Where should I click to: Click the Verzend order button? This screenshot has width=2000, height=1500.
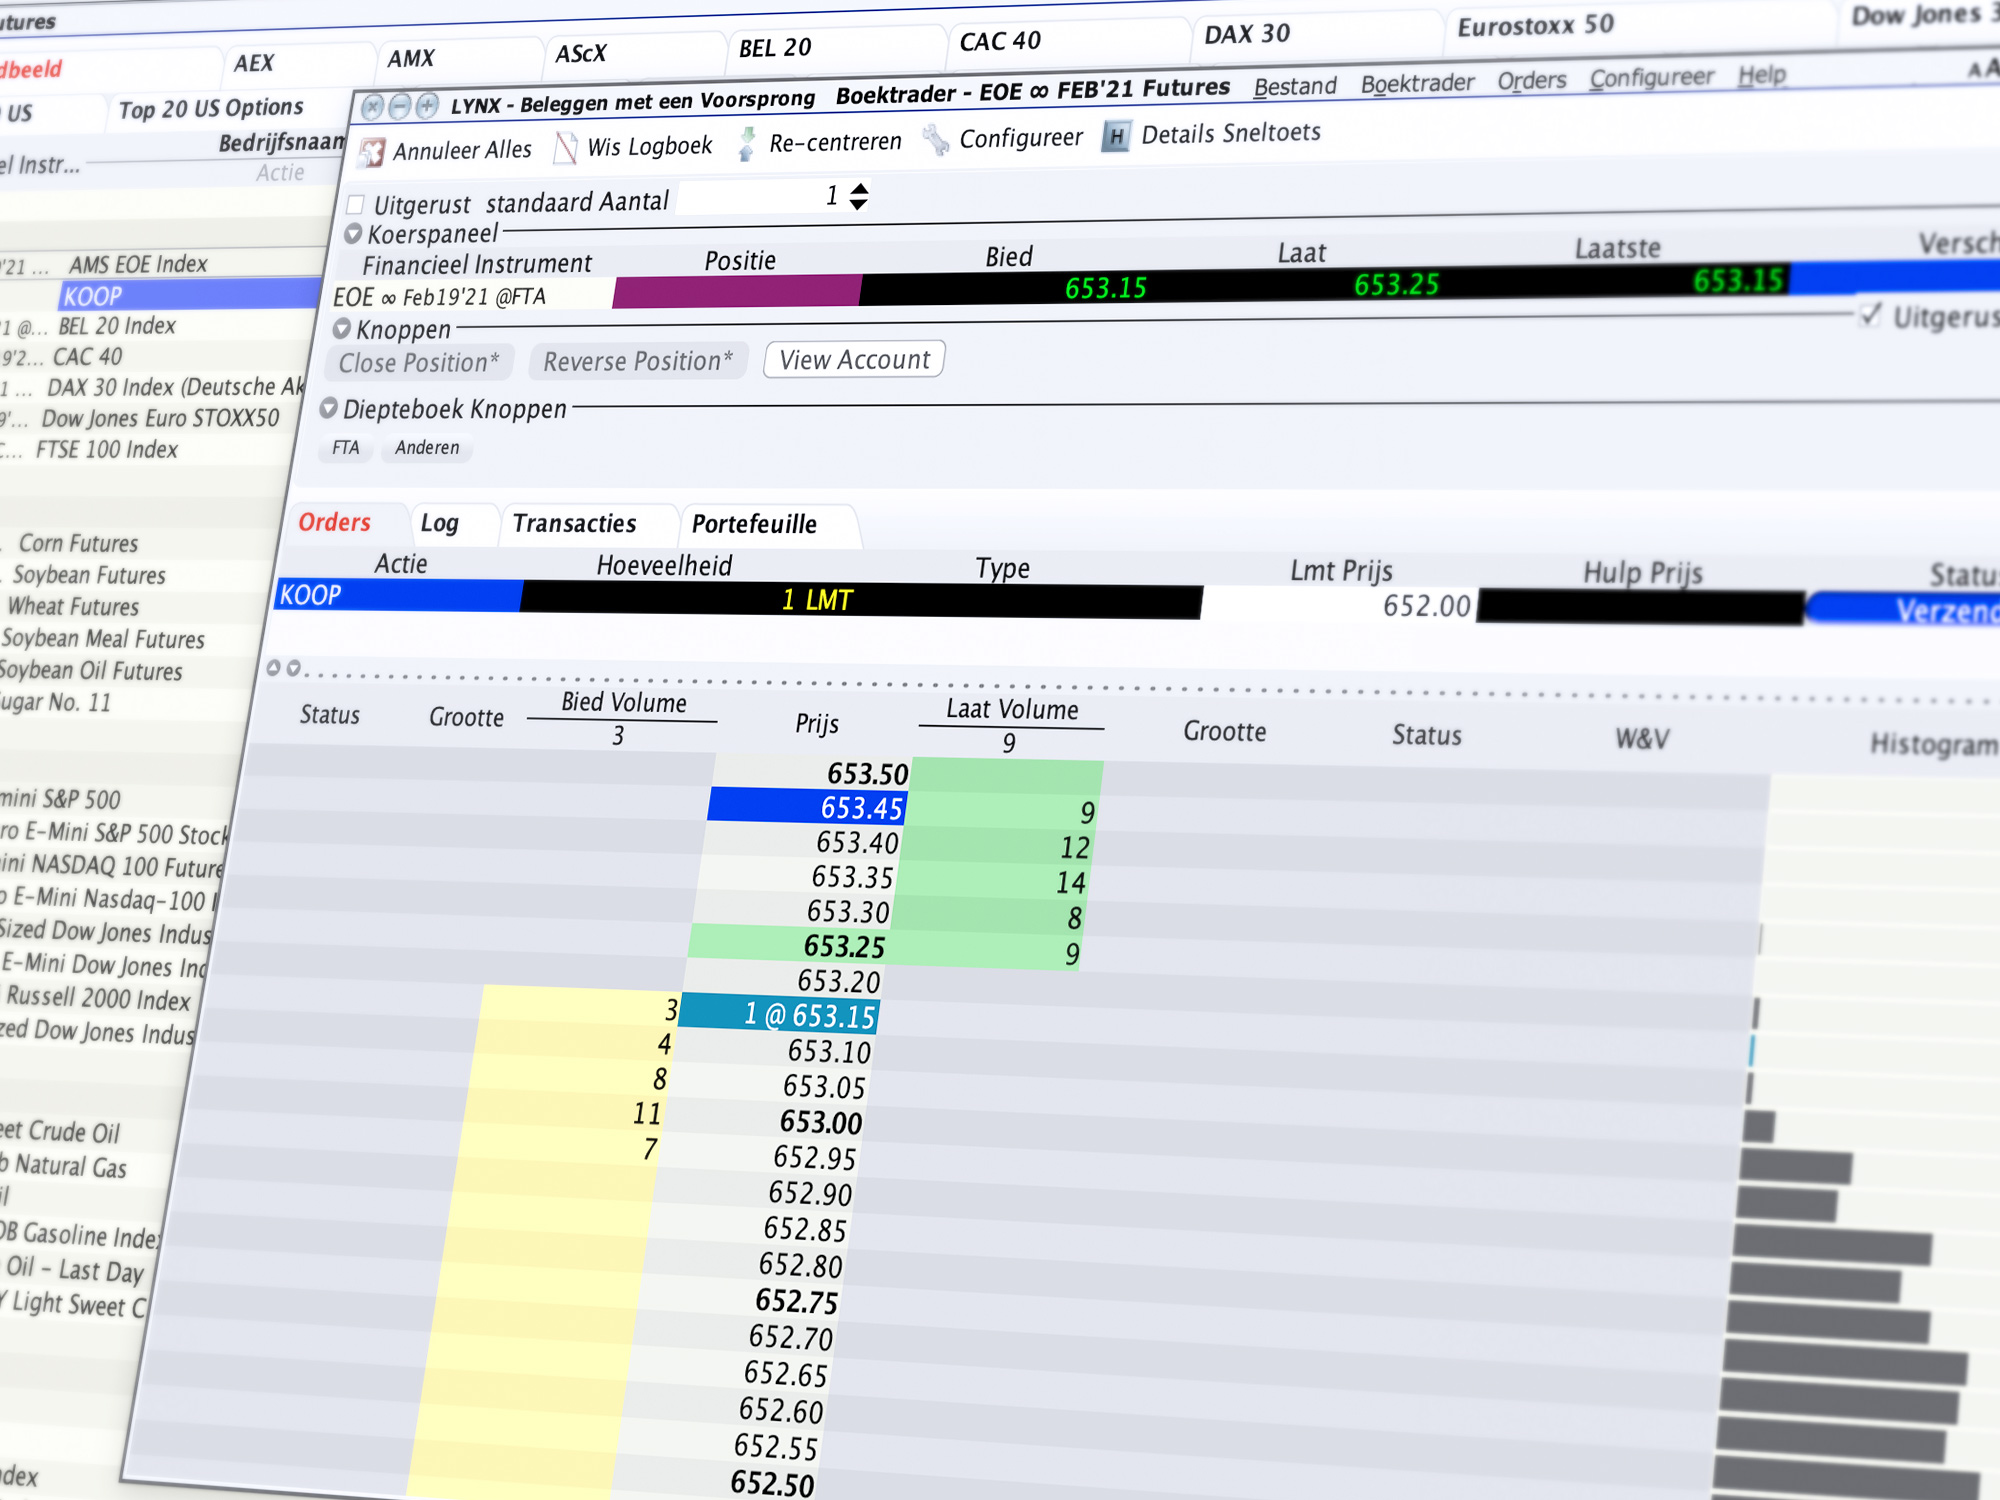(1905, 609)
